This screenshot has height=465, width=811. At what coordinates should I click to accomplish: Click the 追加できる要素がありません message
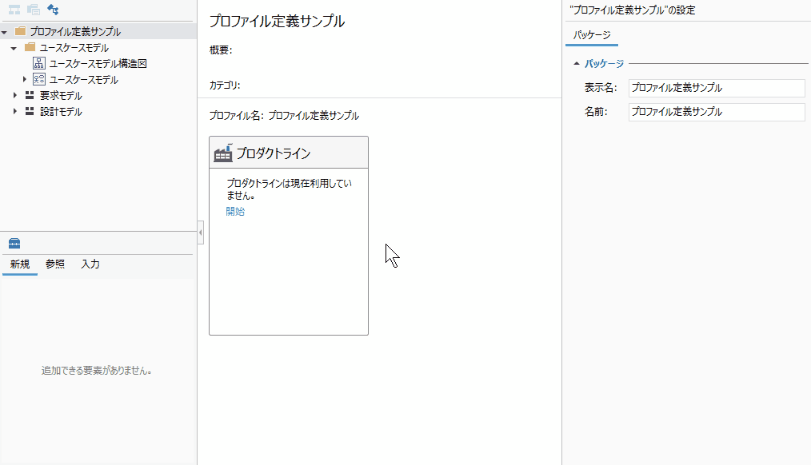click(x=96, y=371)
